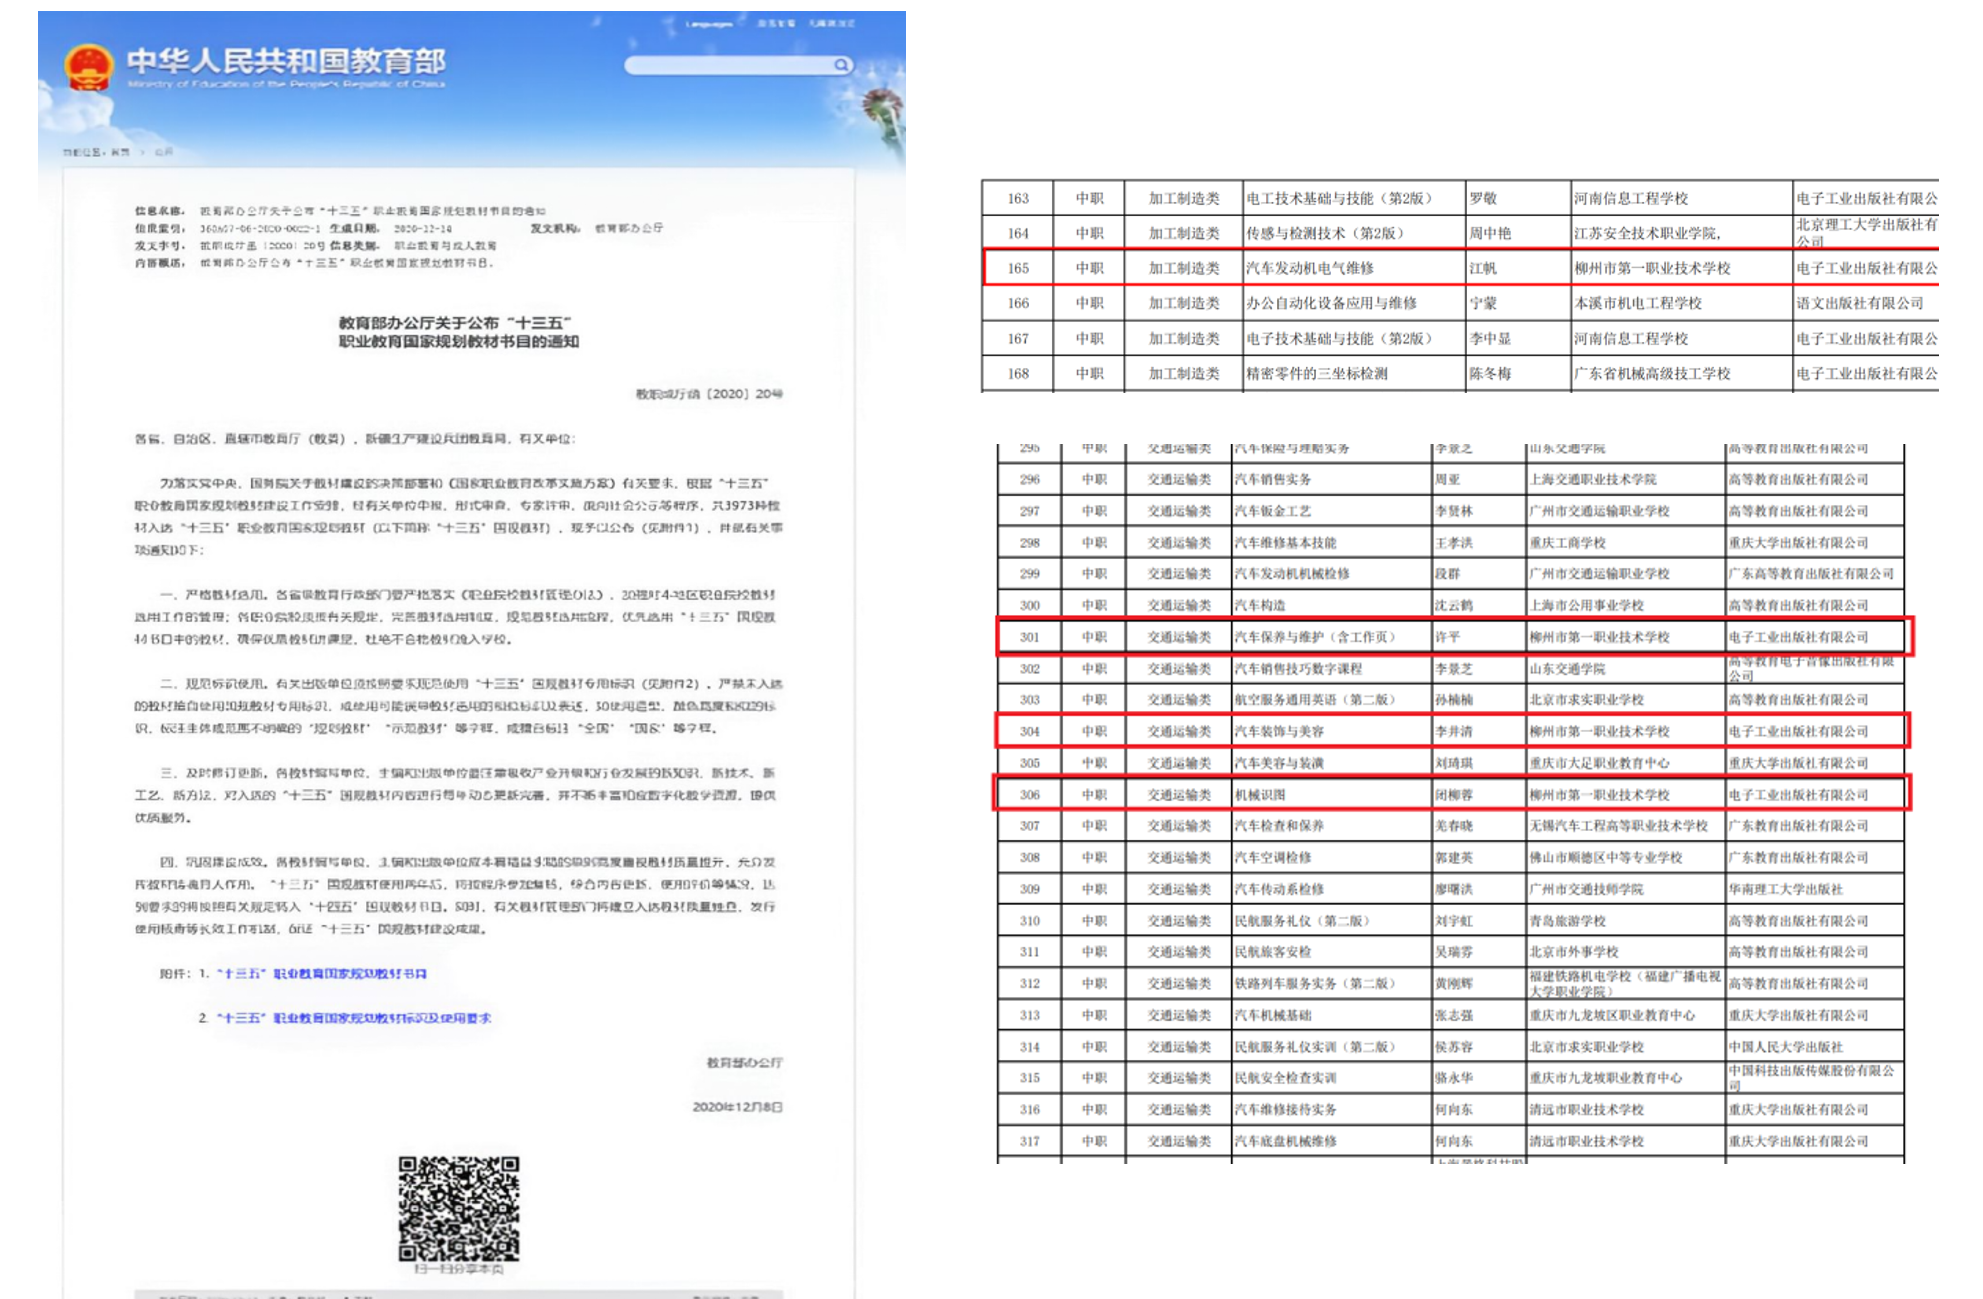This screenshot has width=1983, height=1299.
Task: Click the search magnifier icon
Action: (x=842, y=65)
